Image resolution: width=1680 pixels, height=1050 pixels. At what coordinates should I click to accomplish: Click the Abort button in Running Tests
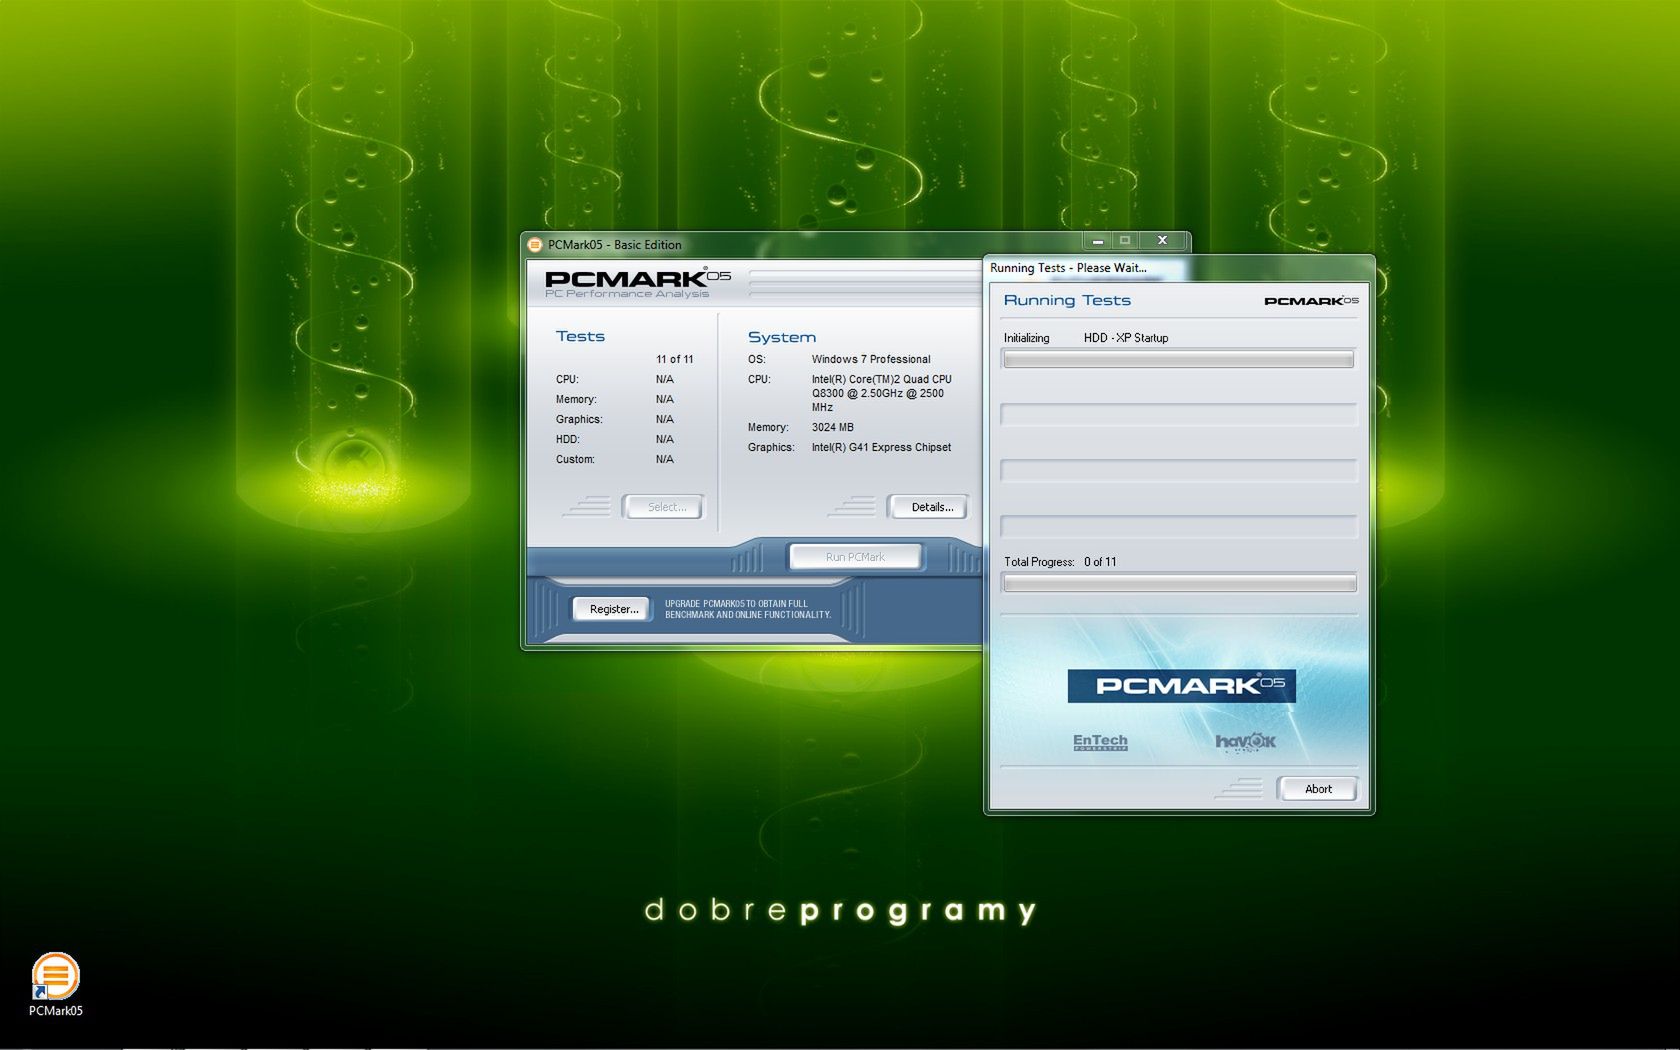pyautogui.click(x=1318, y=789)
